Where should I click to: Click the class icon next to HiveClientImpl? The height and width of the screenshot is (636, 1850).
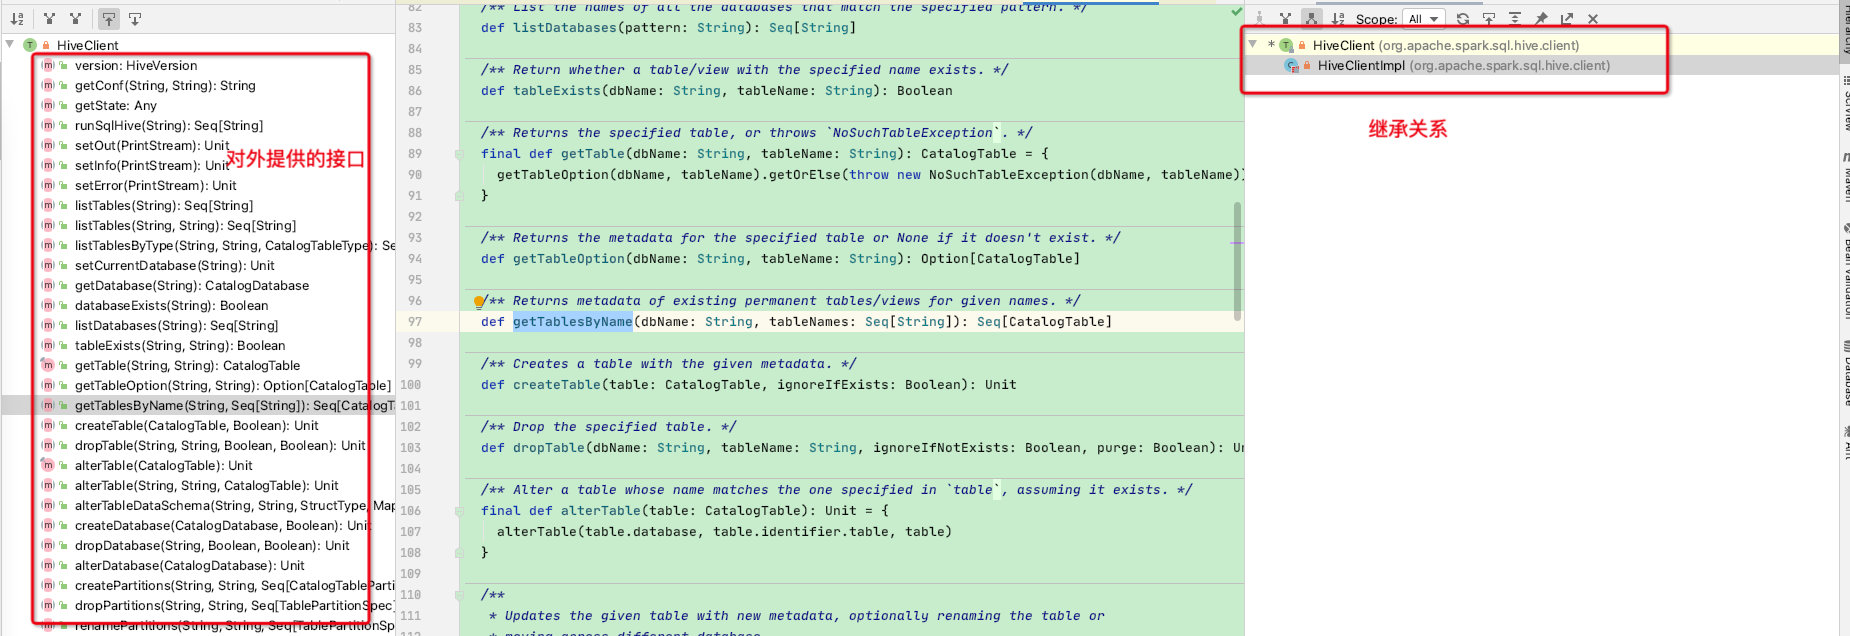click(1291, 65)
